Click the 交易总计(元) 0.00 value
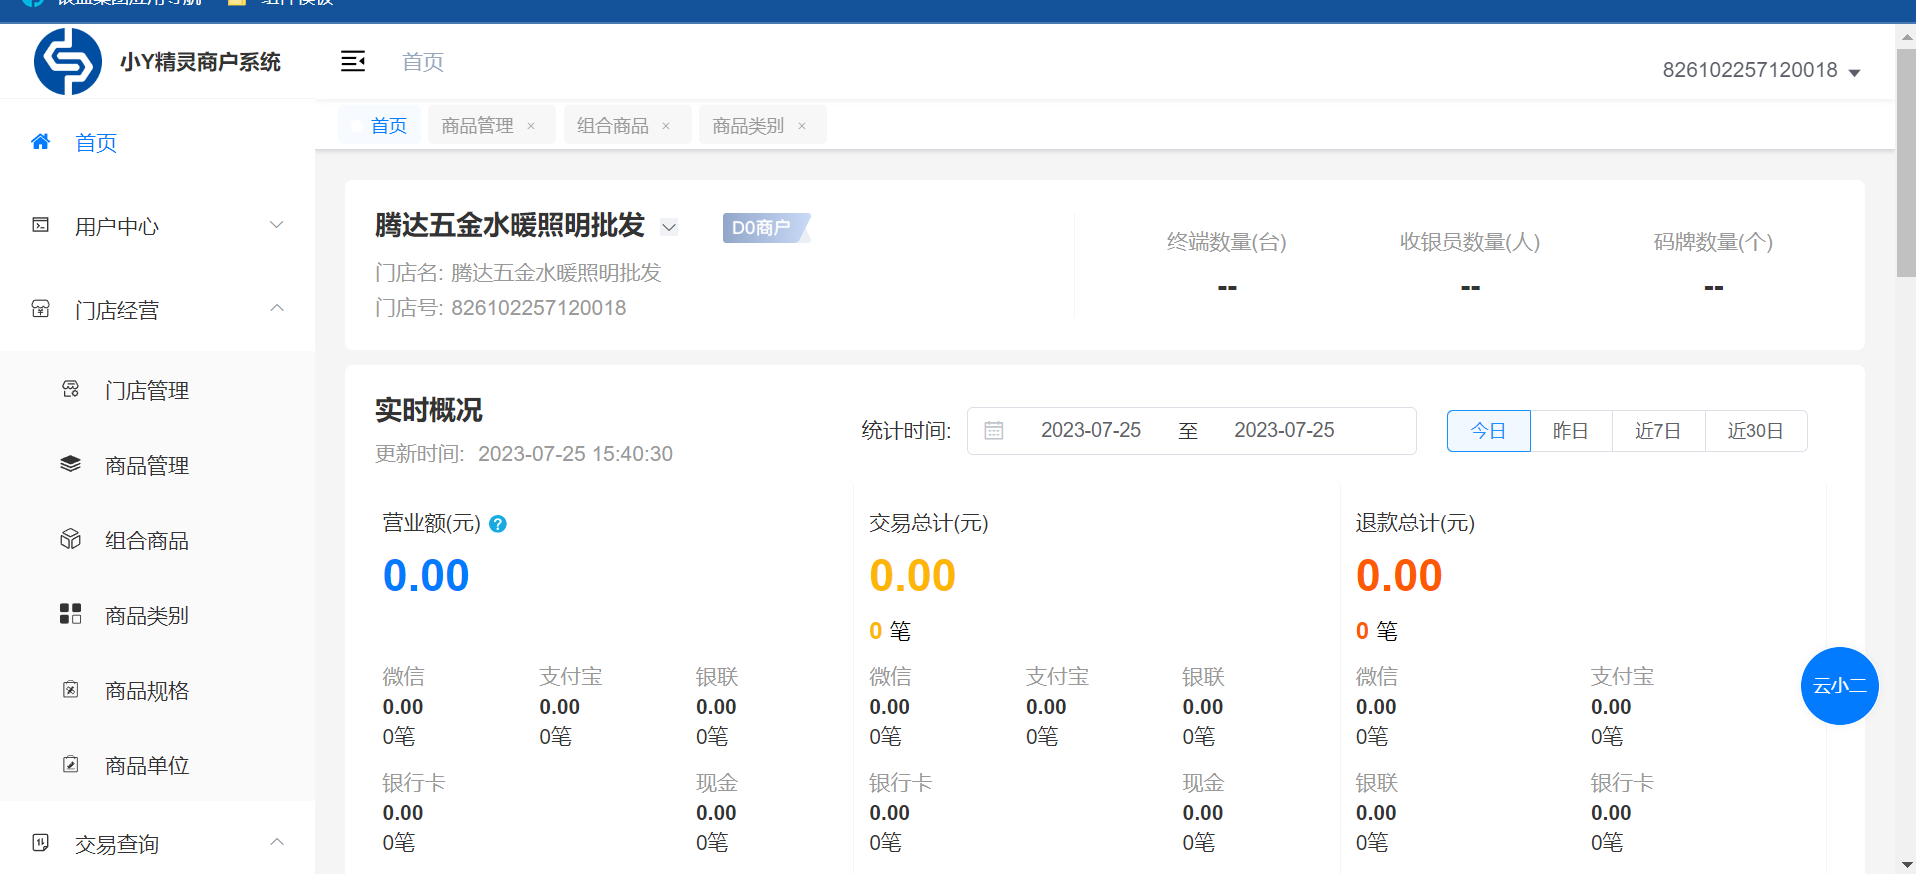This screenshot has height=874, width=1916. tap(912, 576)
